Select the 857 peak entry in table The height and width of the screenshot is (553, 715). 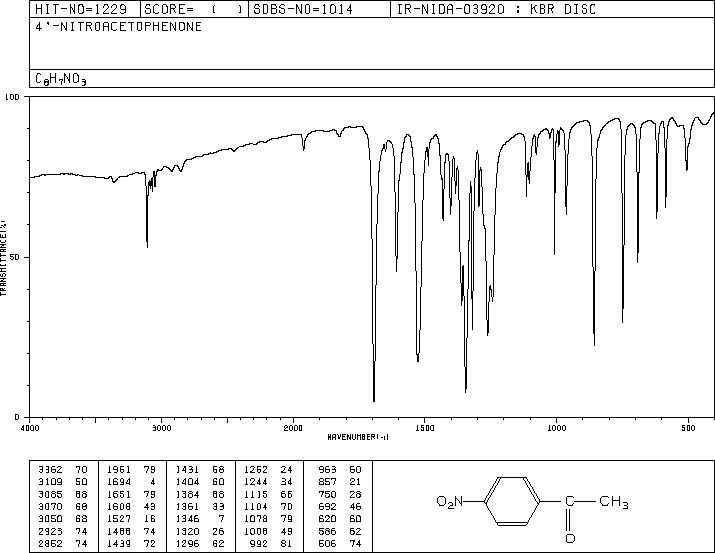tap(340, 482)
